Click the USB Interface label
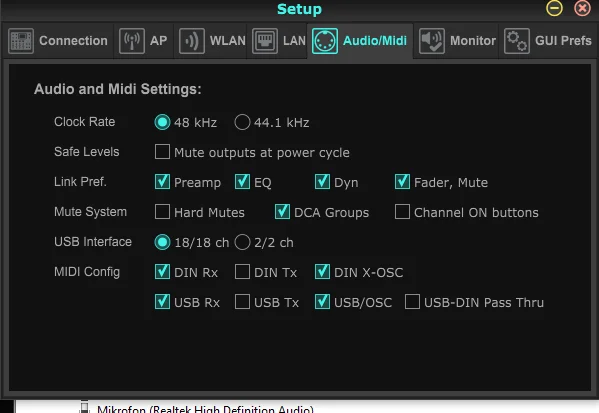Screen dimensions: 599x413 point(93,242)
